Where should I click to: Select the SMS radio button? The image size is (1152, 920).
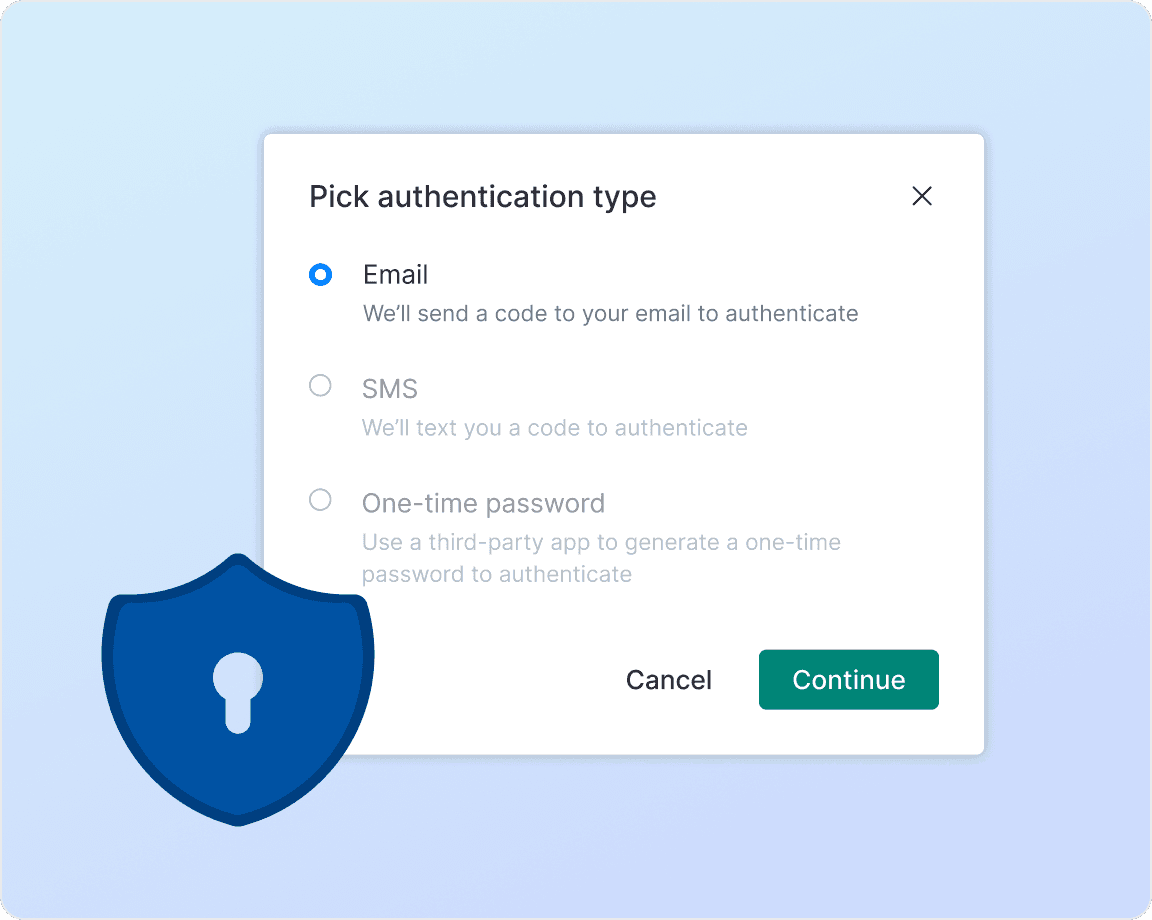tap(320, 386)
